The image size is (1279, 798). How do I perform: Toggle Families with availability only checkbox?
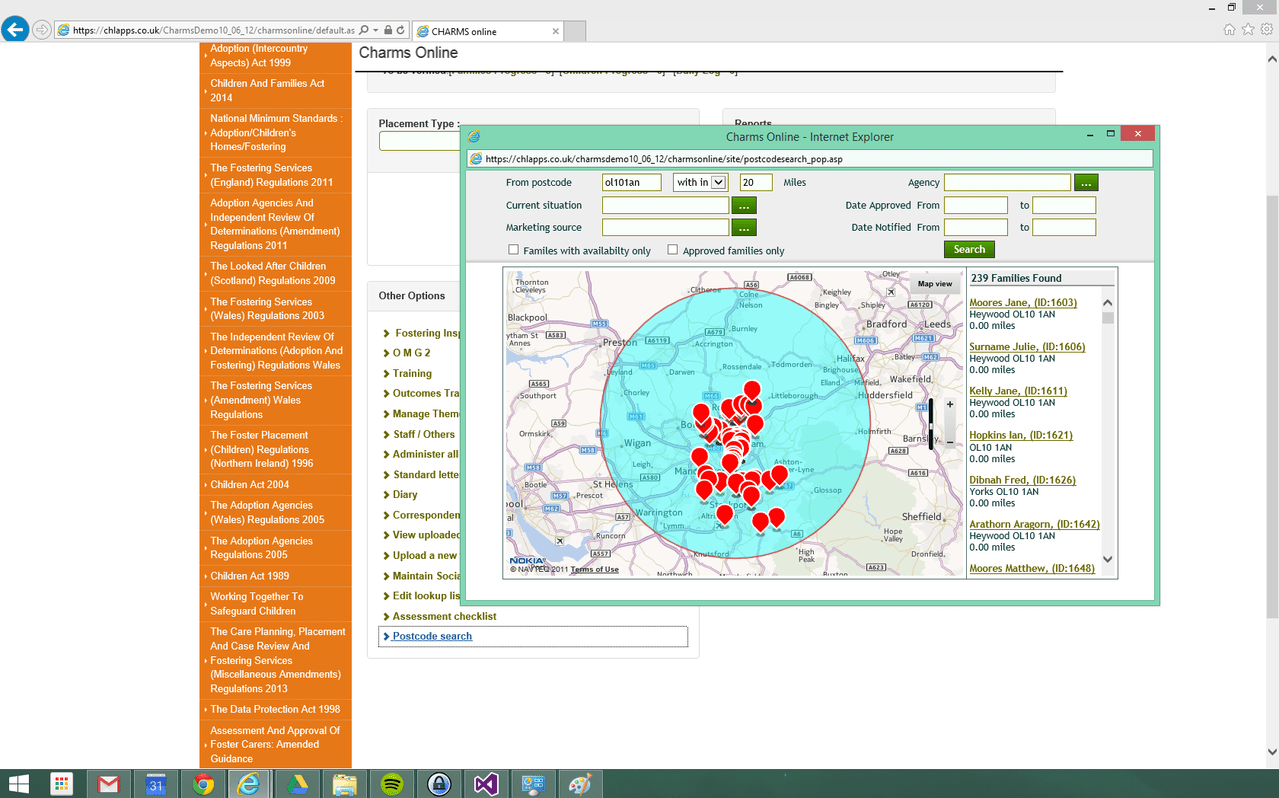(513, 250)
